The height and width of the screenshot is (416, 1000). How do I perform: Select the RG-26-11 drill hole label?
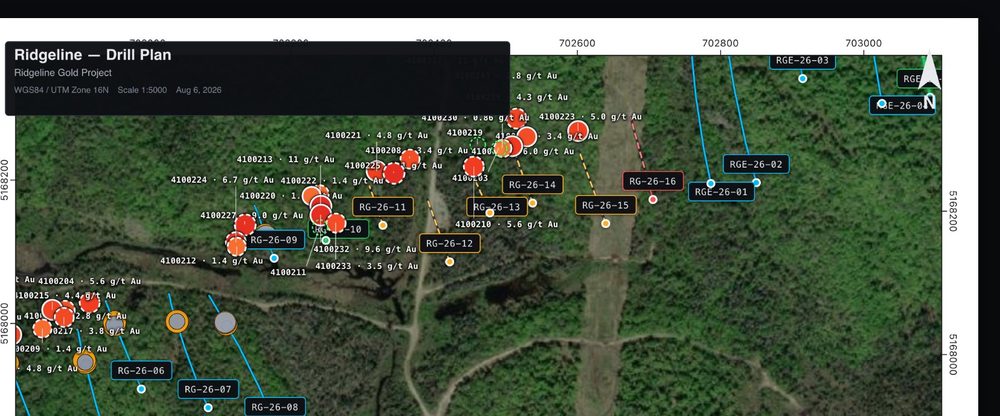tap(383, 207)
